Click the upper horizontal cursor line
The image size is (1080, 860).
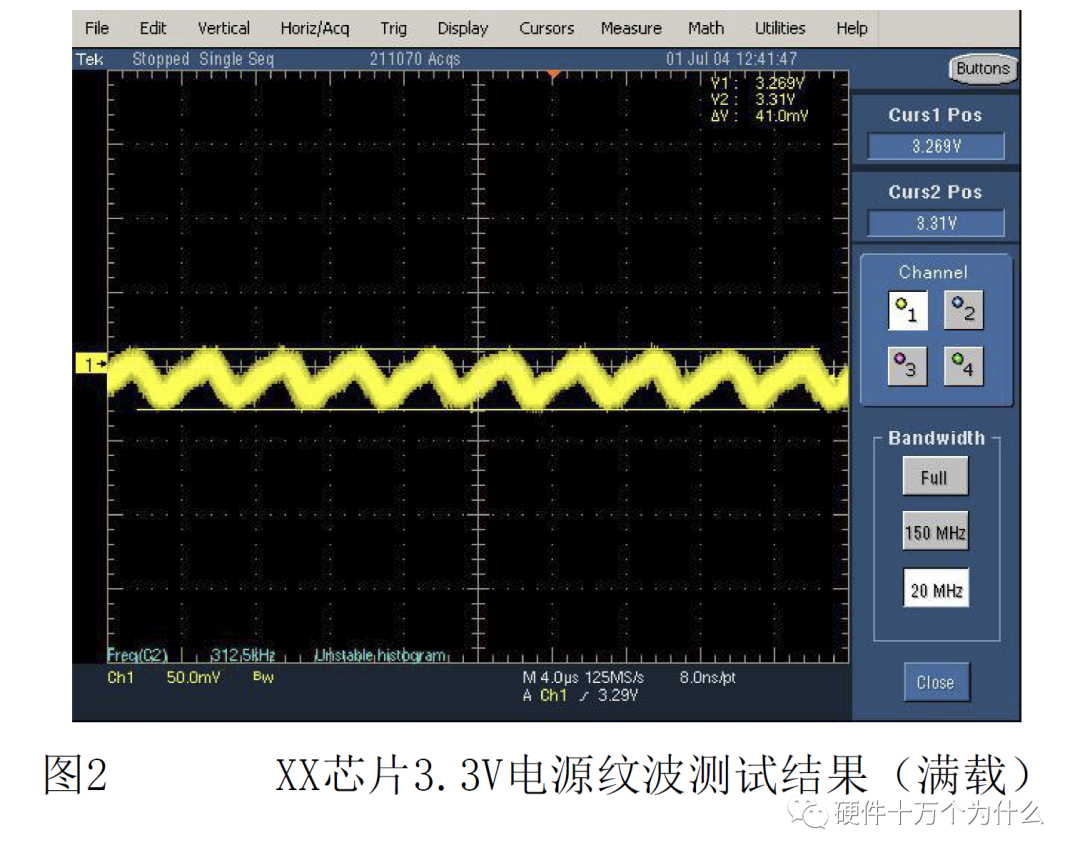(478, 350)
